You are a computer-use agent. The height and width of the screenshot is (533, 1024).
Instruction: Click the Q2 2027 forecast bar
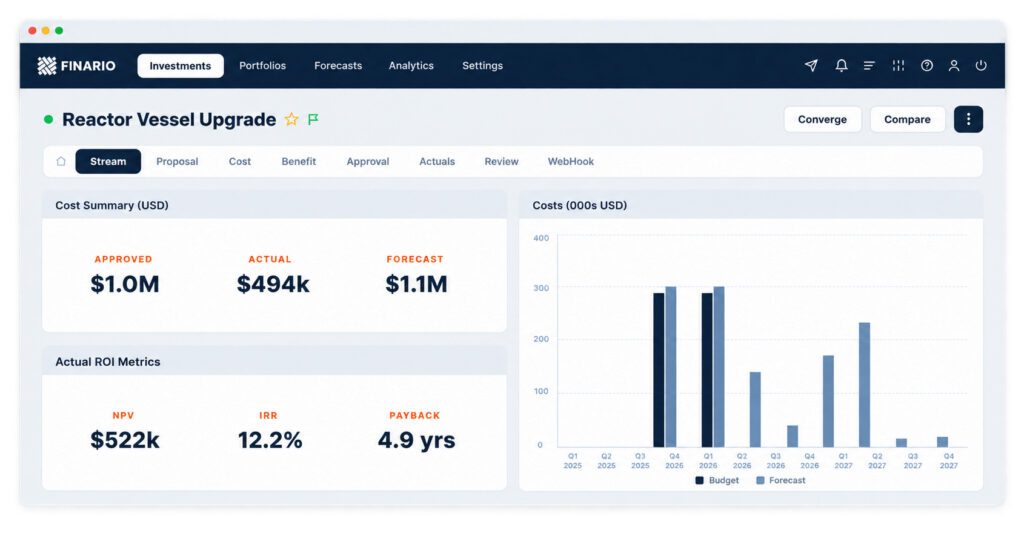864,385
